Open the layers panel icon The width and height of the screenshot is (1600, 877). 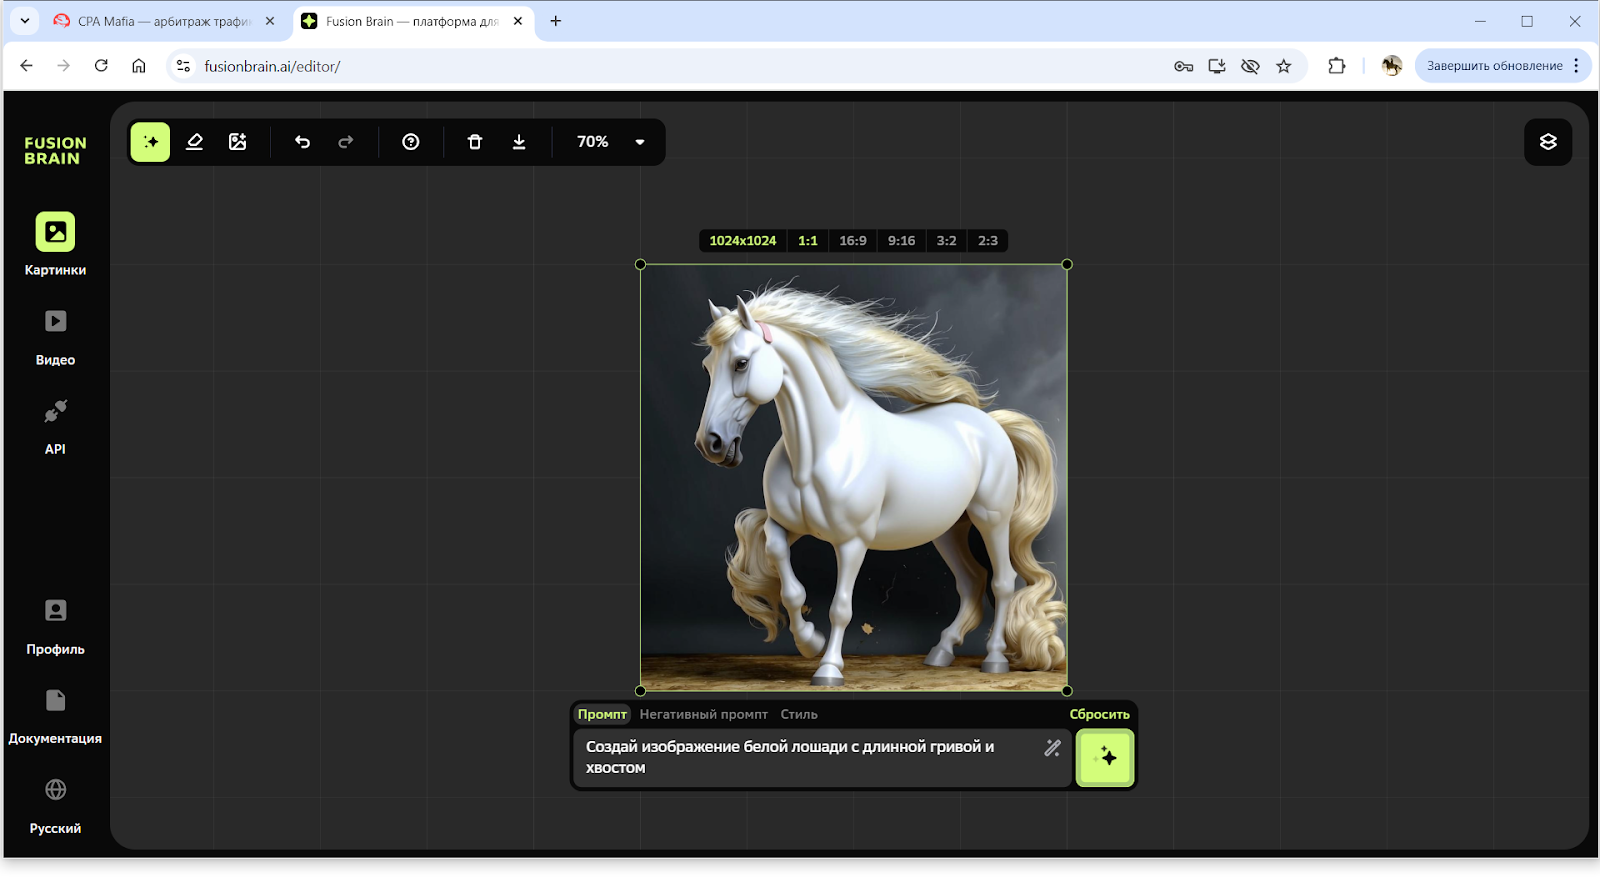(1548, 142)
